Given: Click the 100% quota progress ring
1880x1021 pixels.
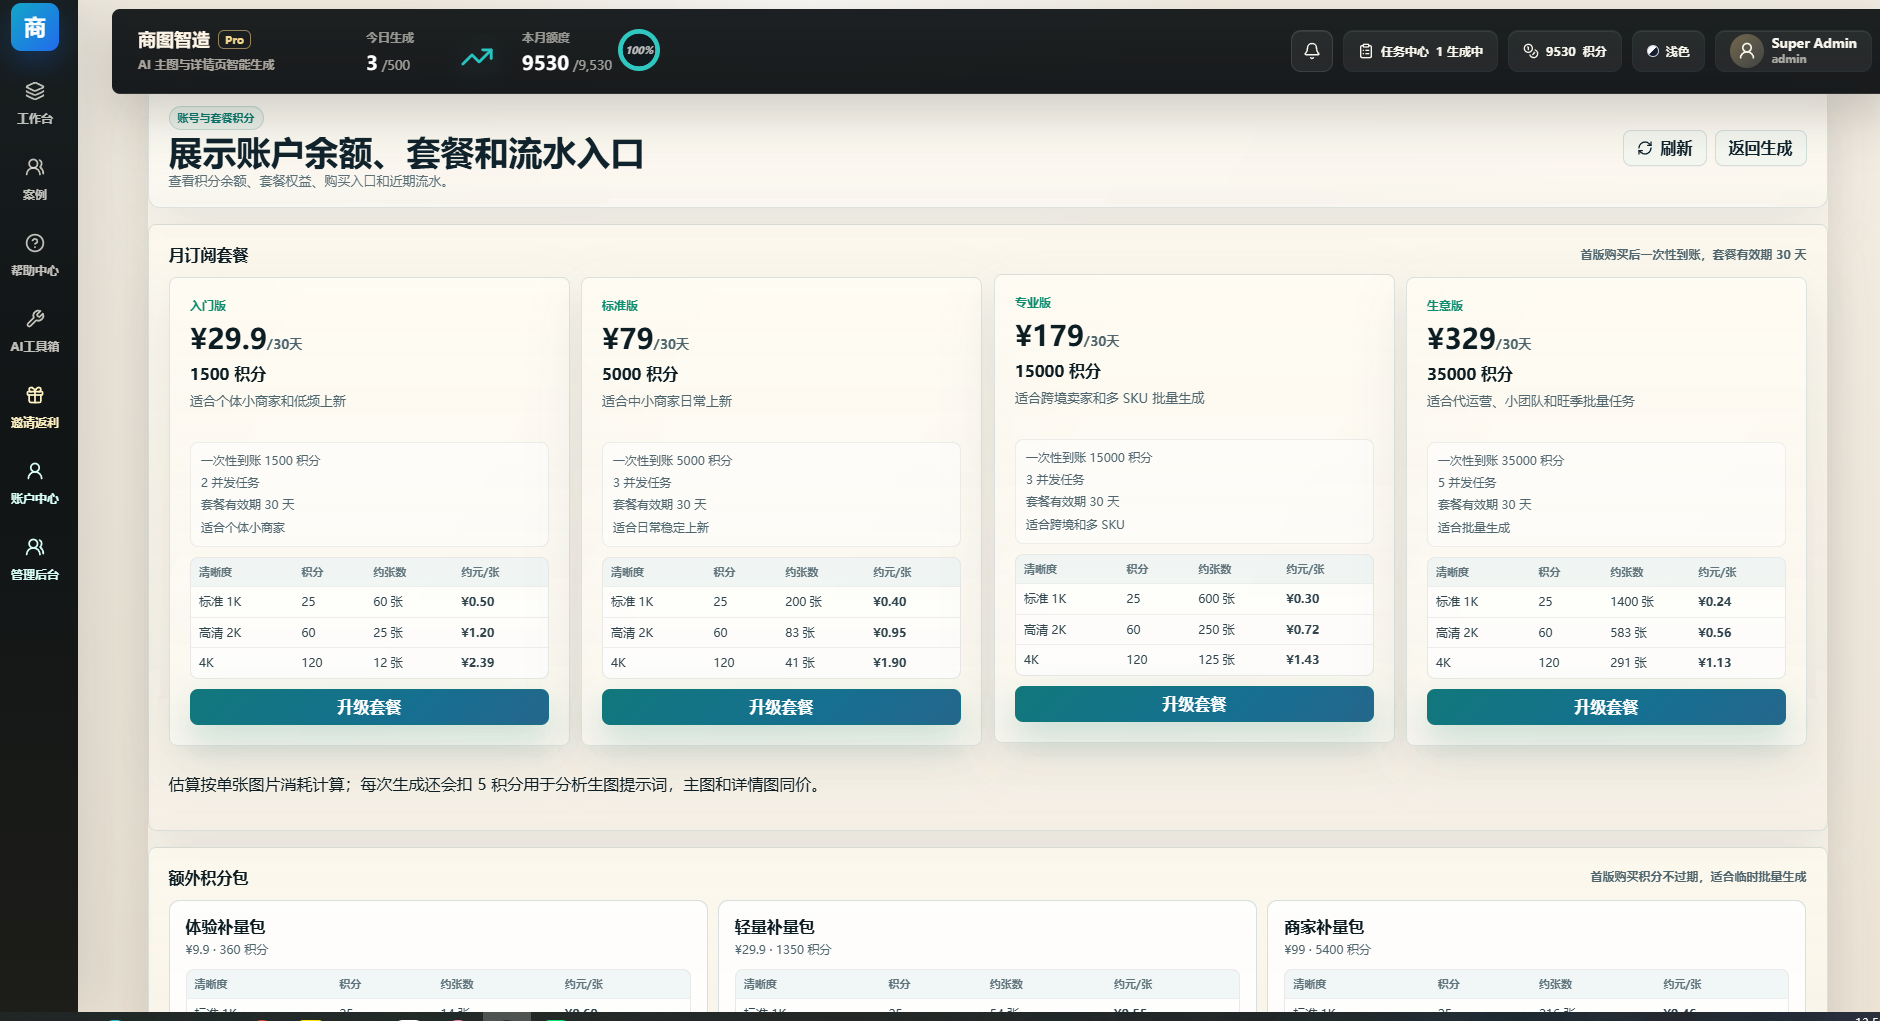Looking at the screenshot, I should coord(639,50).
